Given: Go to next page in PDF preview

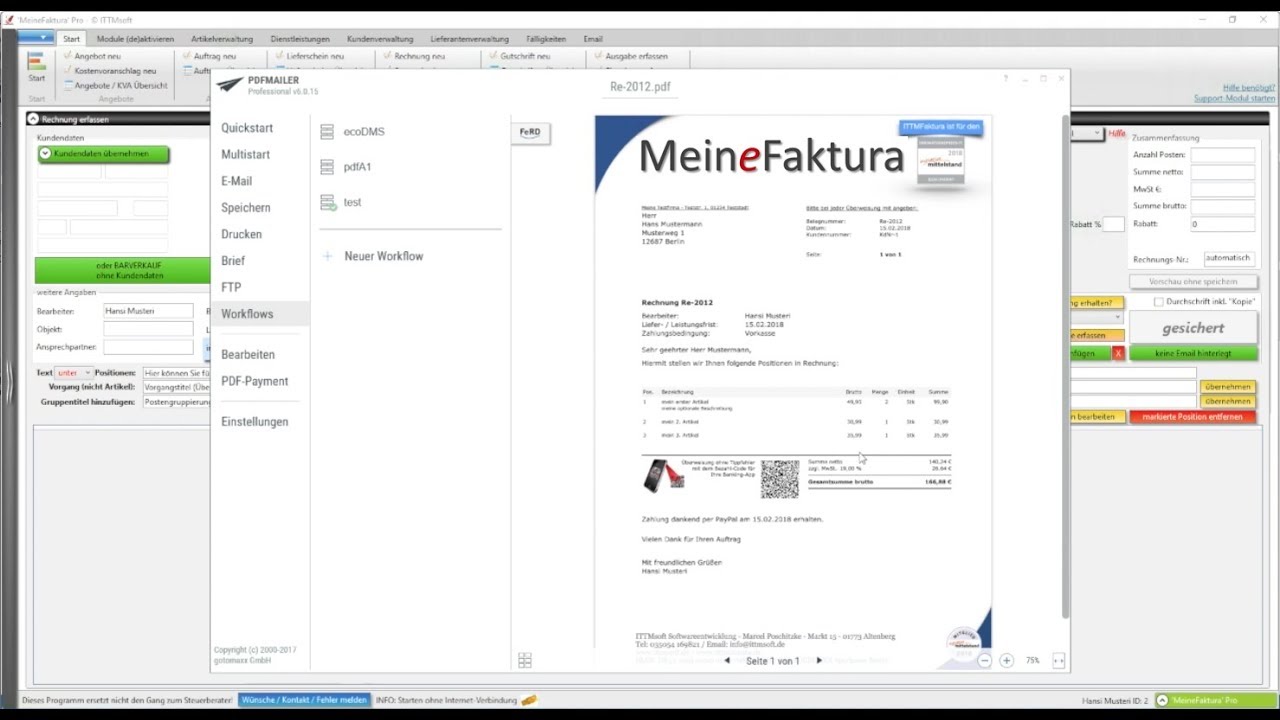Looking at the screenshot, I should (x=819, y=660).
